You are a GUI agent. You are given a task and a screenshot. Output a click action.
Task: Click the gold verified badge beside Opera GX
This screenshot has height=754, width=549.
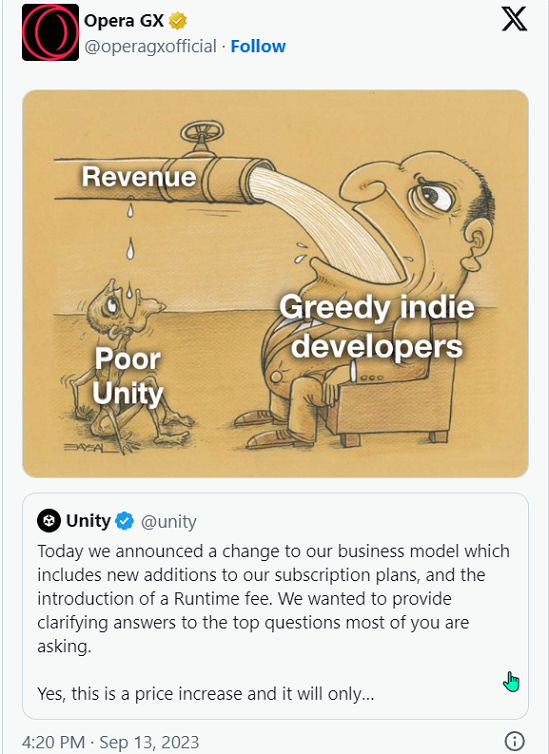click(x=177, y=21)
